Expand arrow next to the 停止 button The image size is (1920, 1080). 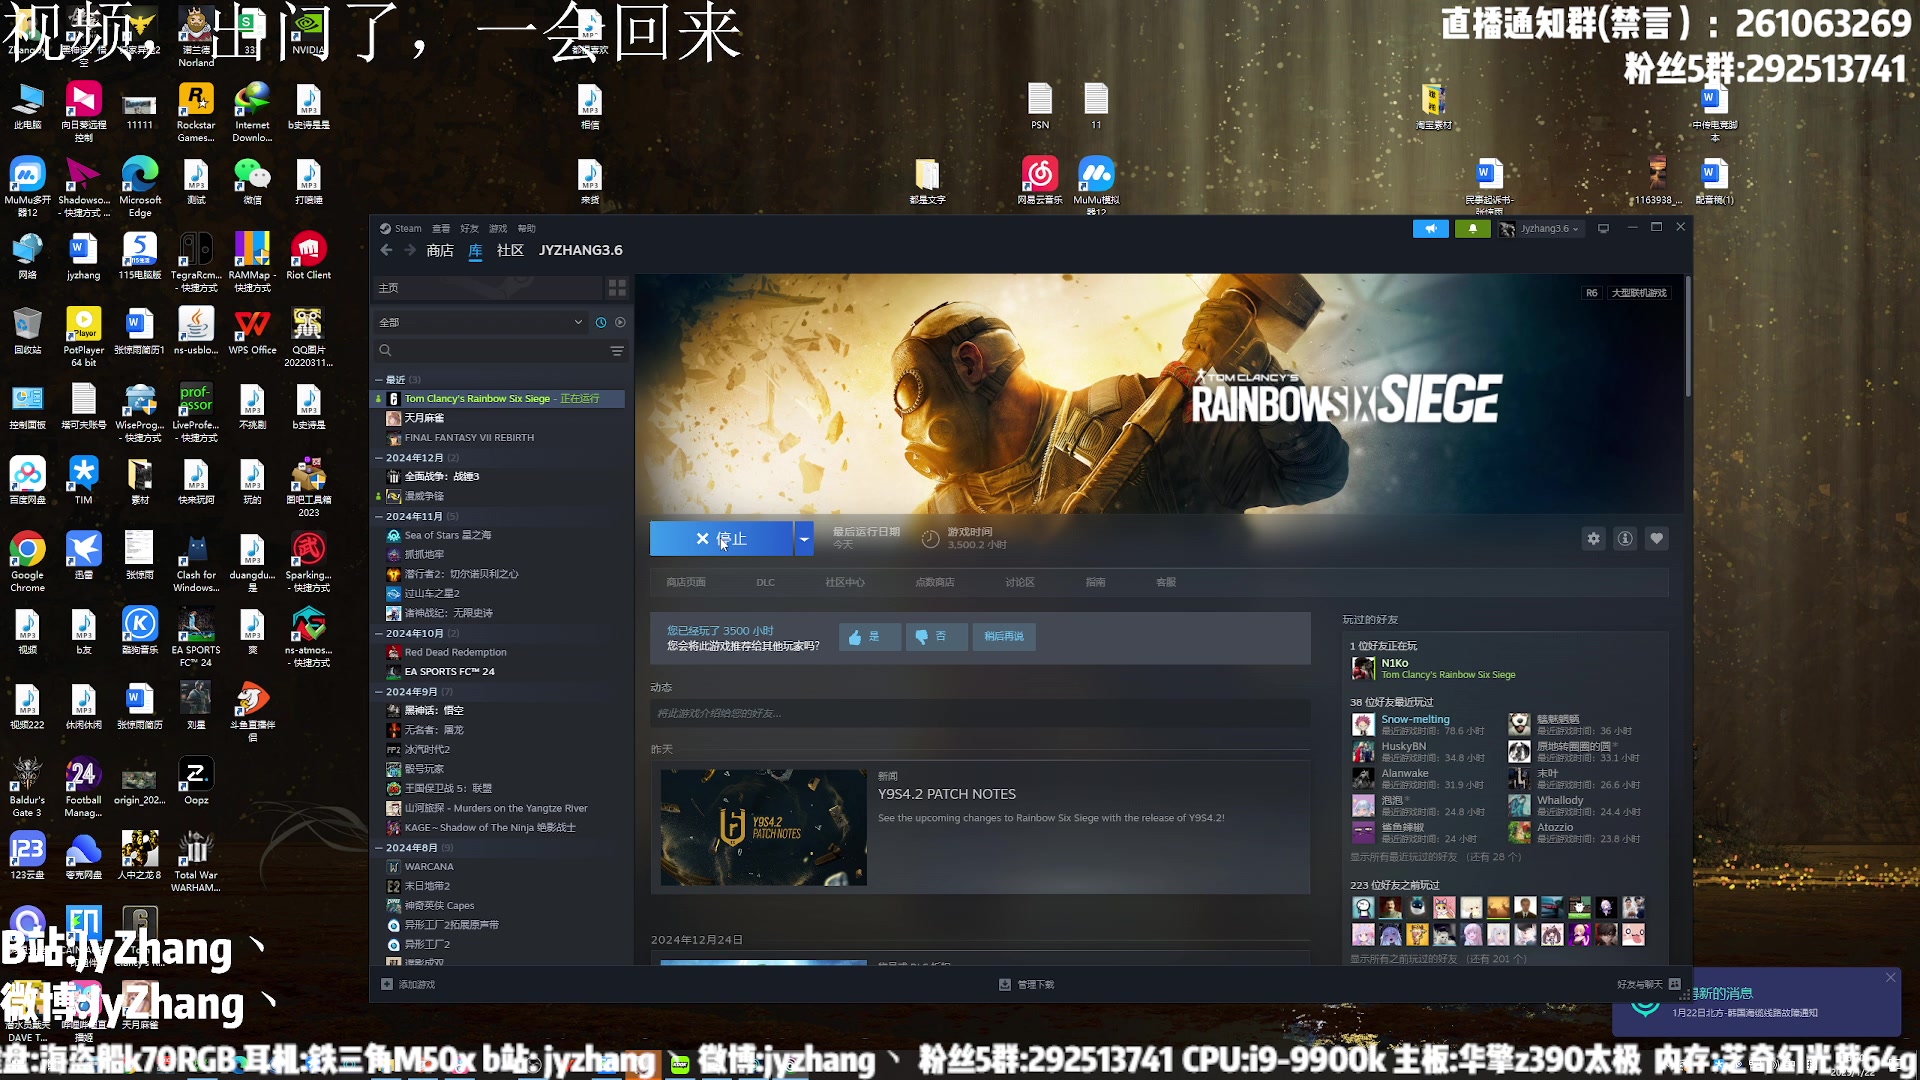click(x=804, y=539)
